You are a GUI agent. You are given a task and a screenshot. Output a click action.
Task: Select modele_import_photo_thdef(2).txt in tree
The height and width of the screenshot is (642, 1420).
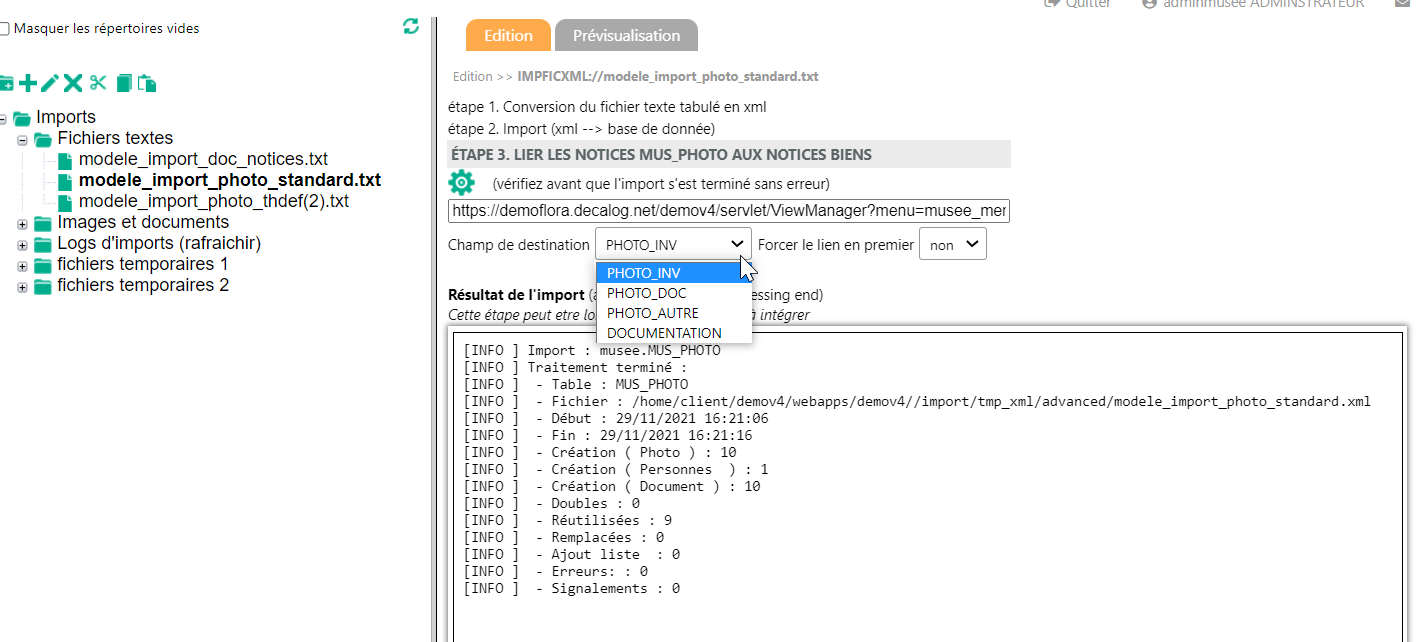click(x=214, y=202)
